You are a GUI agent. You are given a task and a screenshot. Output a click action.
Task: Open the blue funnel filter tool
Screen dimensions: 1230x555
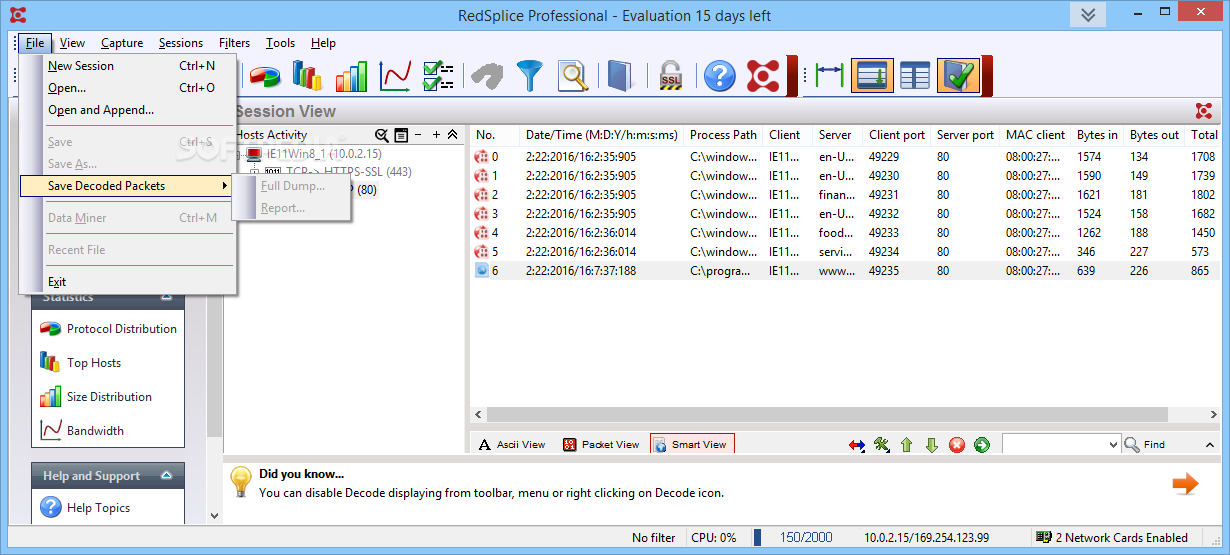click(529, 76)
